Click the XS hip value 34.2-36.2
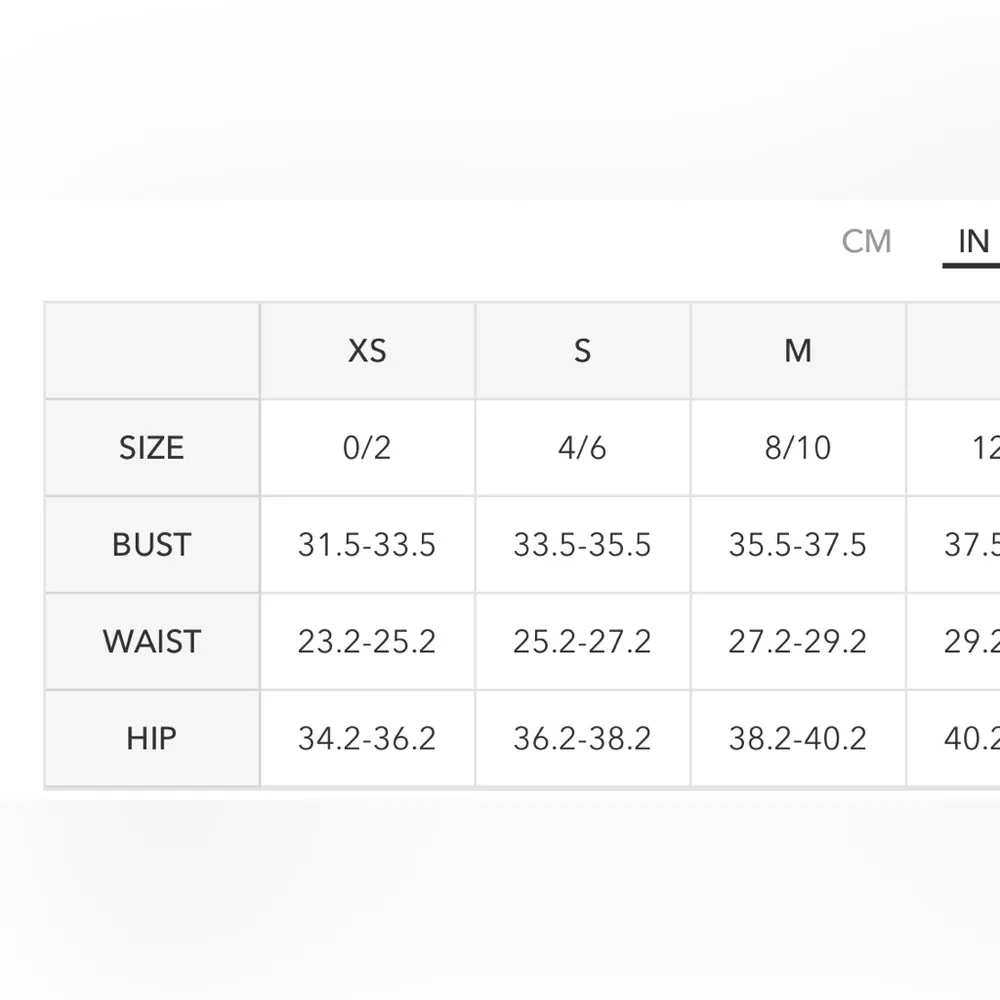Viewport: 1000px width, 1000px height. point(367,738)
